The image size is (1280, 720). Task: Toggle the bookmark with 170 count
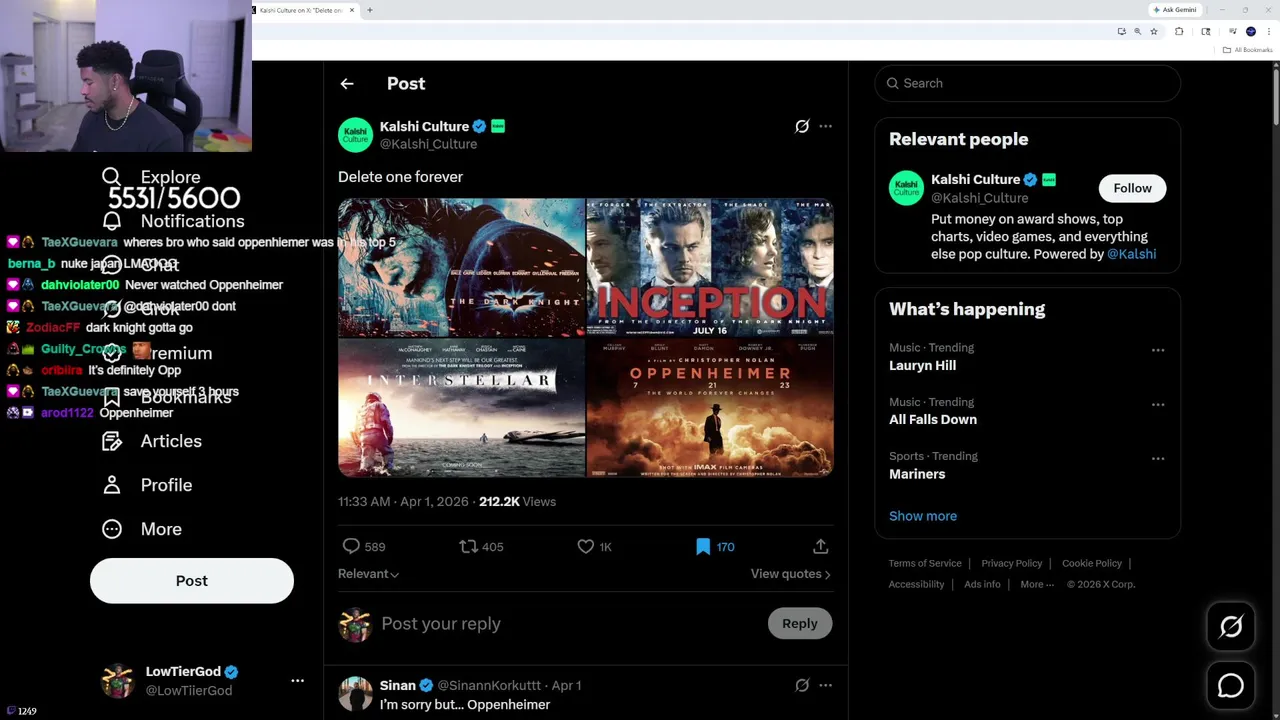703,546
